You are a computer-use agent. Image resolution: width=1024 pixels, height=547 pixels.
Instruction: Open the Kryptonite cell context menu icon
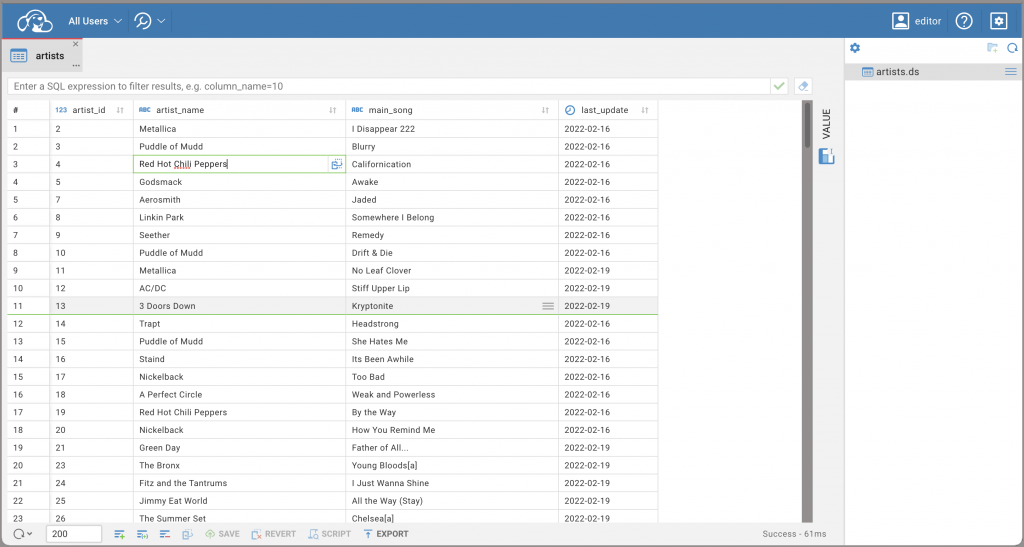[x=548, y=306]
